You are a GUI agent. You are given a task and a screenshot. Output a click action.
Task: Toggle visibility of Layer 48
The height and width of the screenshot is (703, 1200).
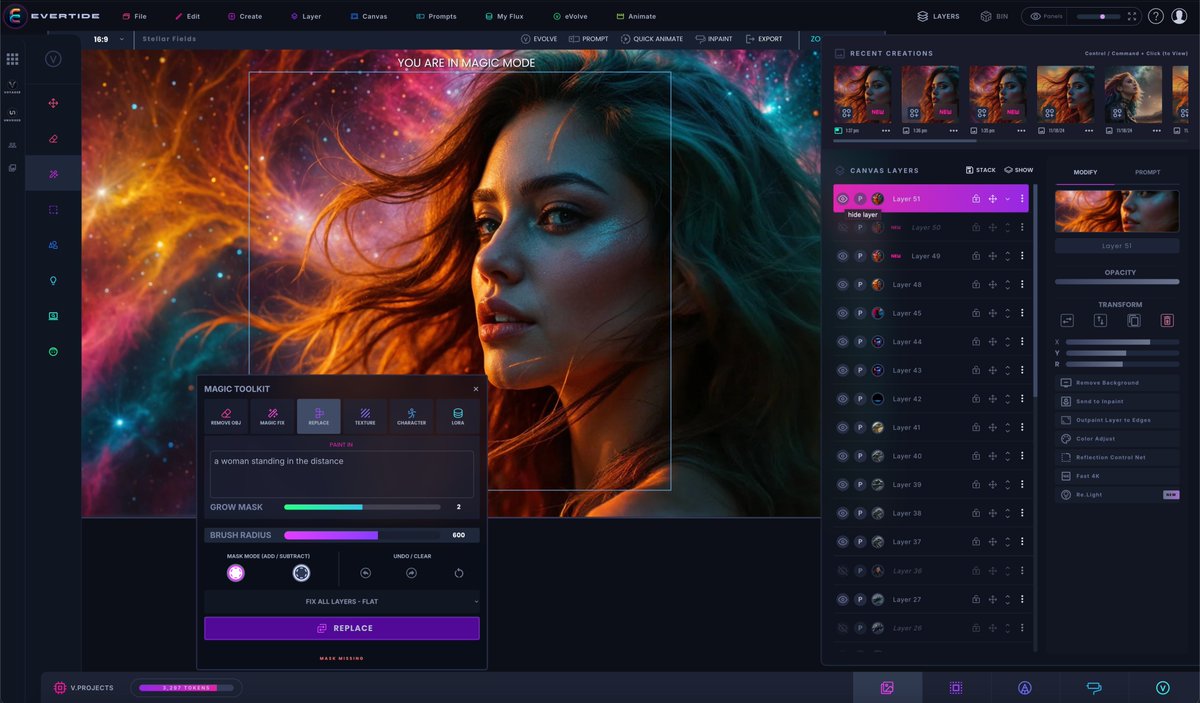pyautogui.click(x=843, y=285)
